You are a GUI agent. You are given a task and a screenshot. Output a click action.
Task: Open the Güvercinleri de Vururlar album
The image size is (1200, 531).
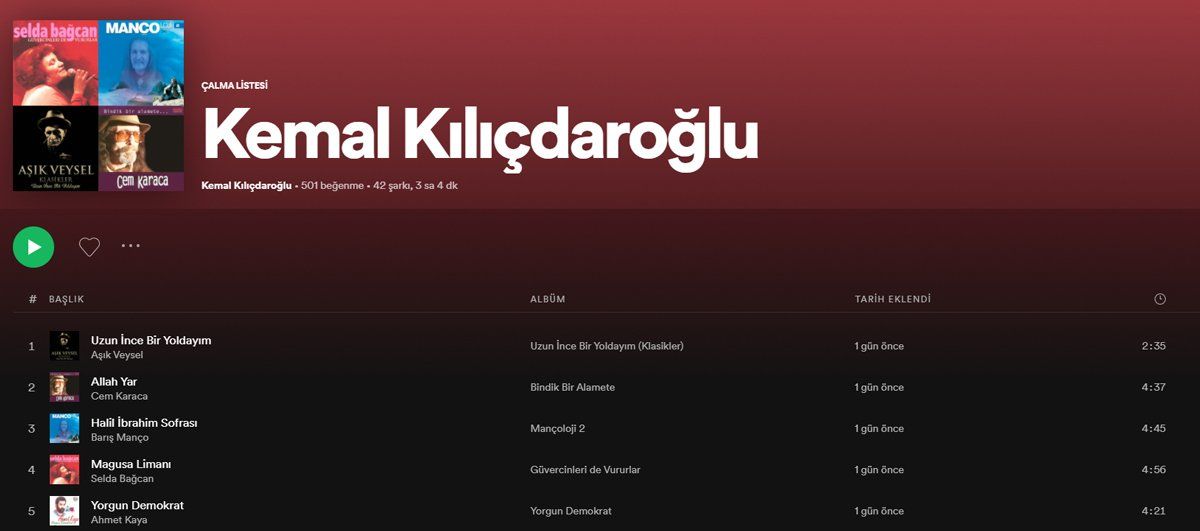pos(585,470)
